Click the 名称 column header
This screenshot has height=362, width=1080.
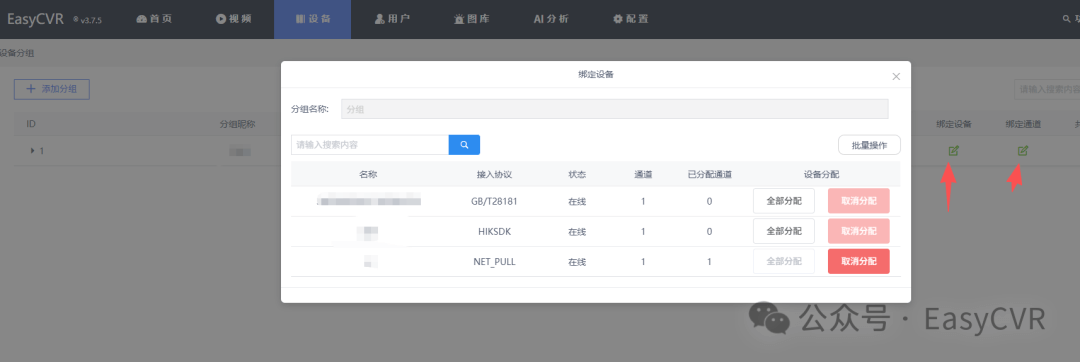tap(368, 174)
